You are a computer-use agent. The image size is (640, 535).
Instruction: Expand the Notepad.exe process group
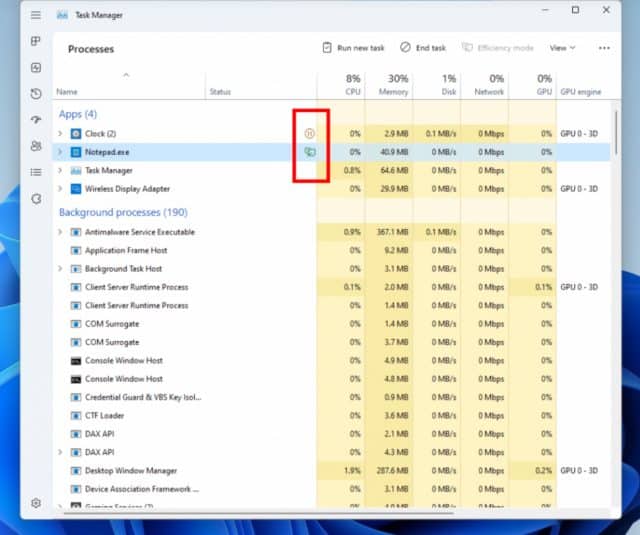click(60, 152)
